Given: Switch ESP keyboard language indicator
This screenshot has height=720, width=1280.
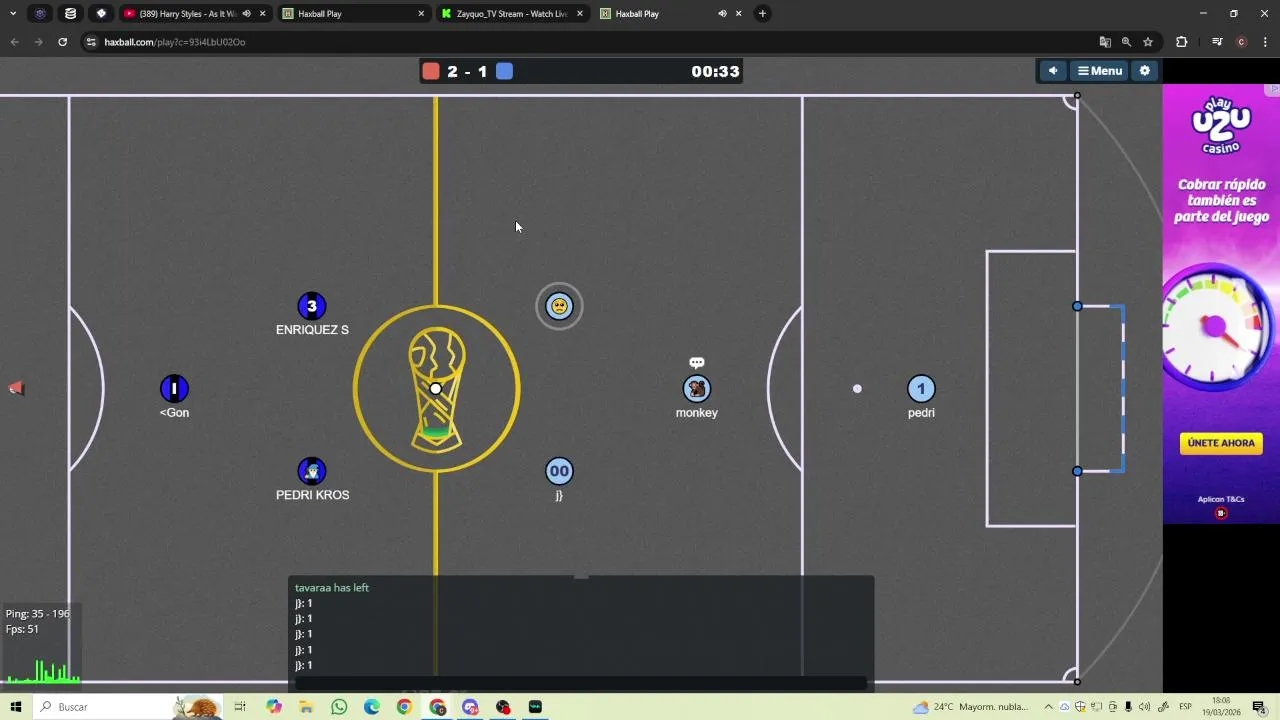Looking at the screenshot, I should [x=1185, y=707].
